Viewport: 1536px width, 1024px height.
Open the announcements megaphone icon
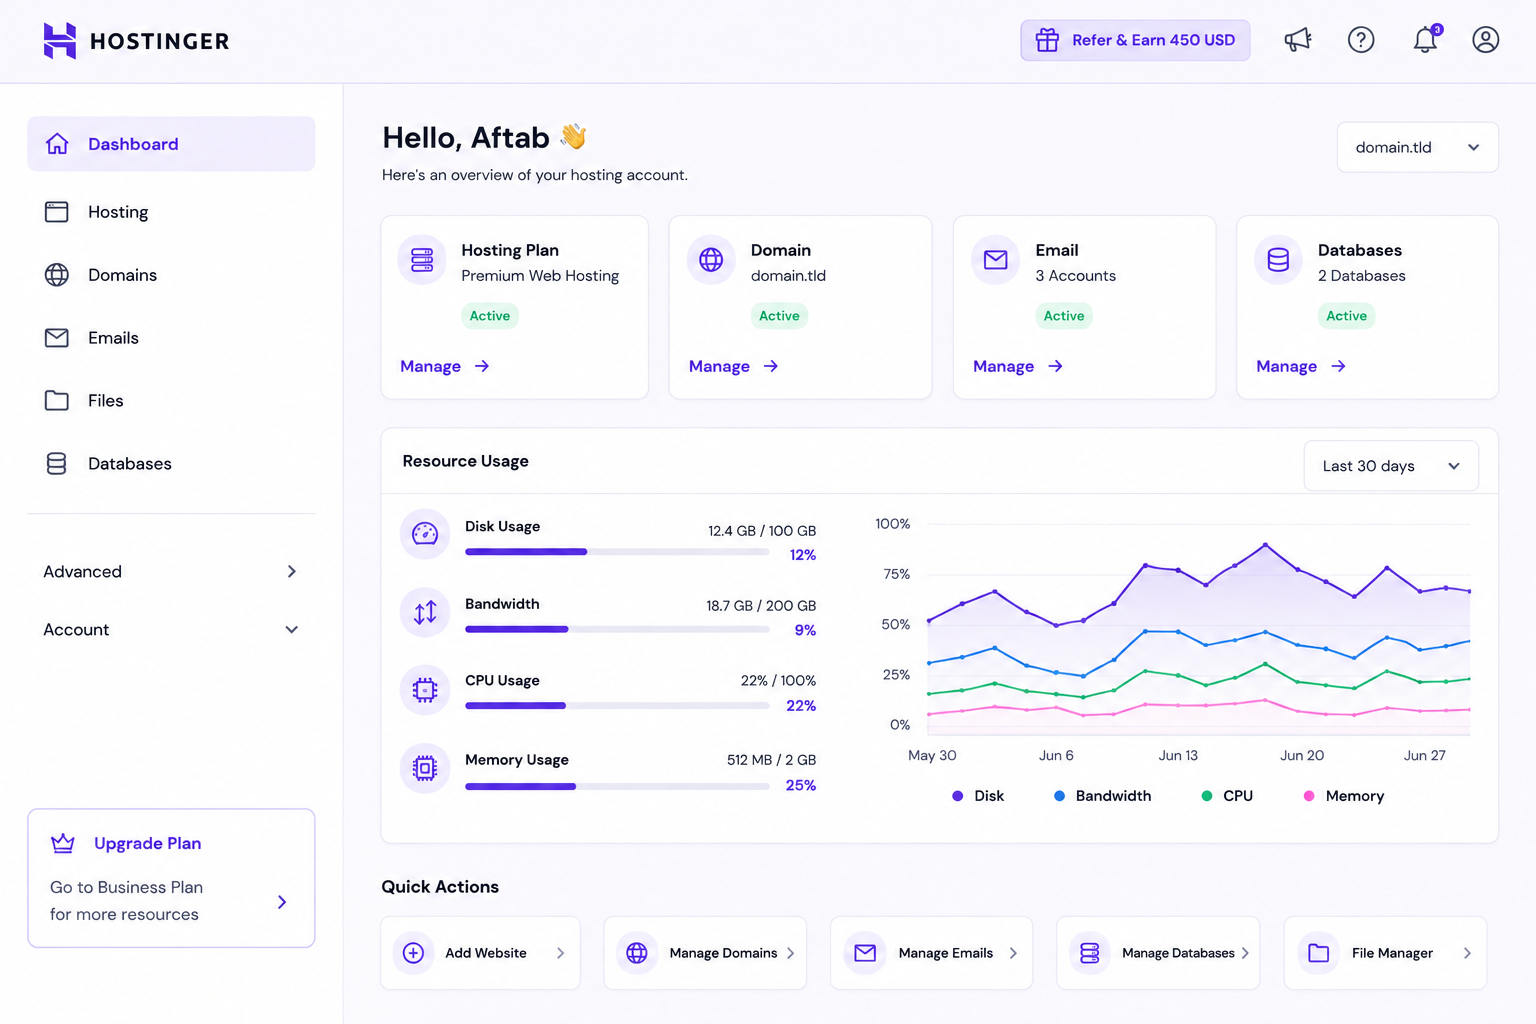1297,40
